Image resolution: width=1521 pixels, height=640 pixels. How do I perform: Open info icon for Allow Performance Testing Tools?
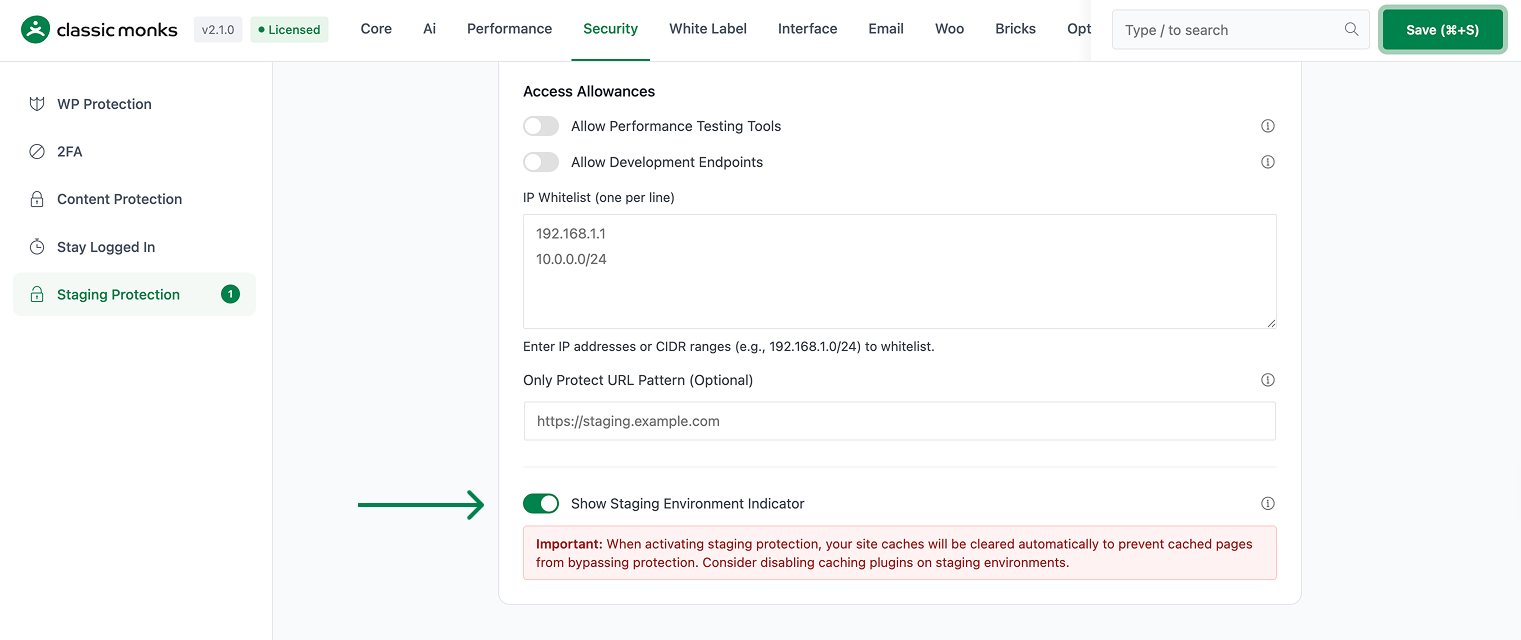(x=1268, y=126)
